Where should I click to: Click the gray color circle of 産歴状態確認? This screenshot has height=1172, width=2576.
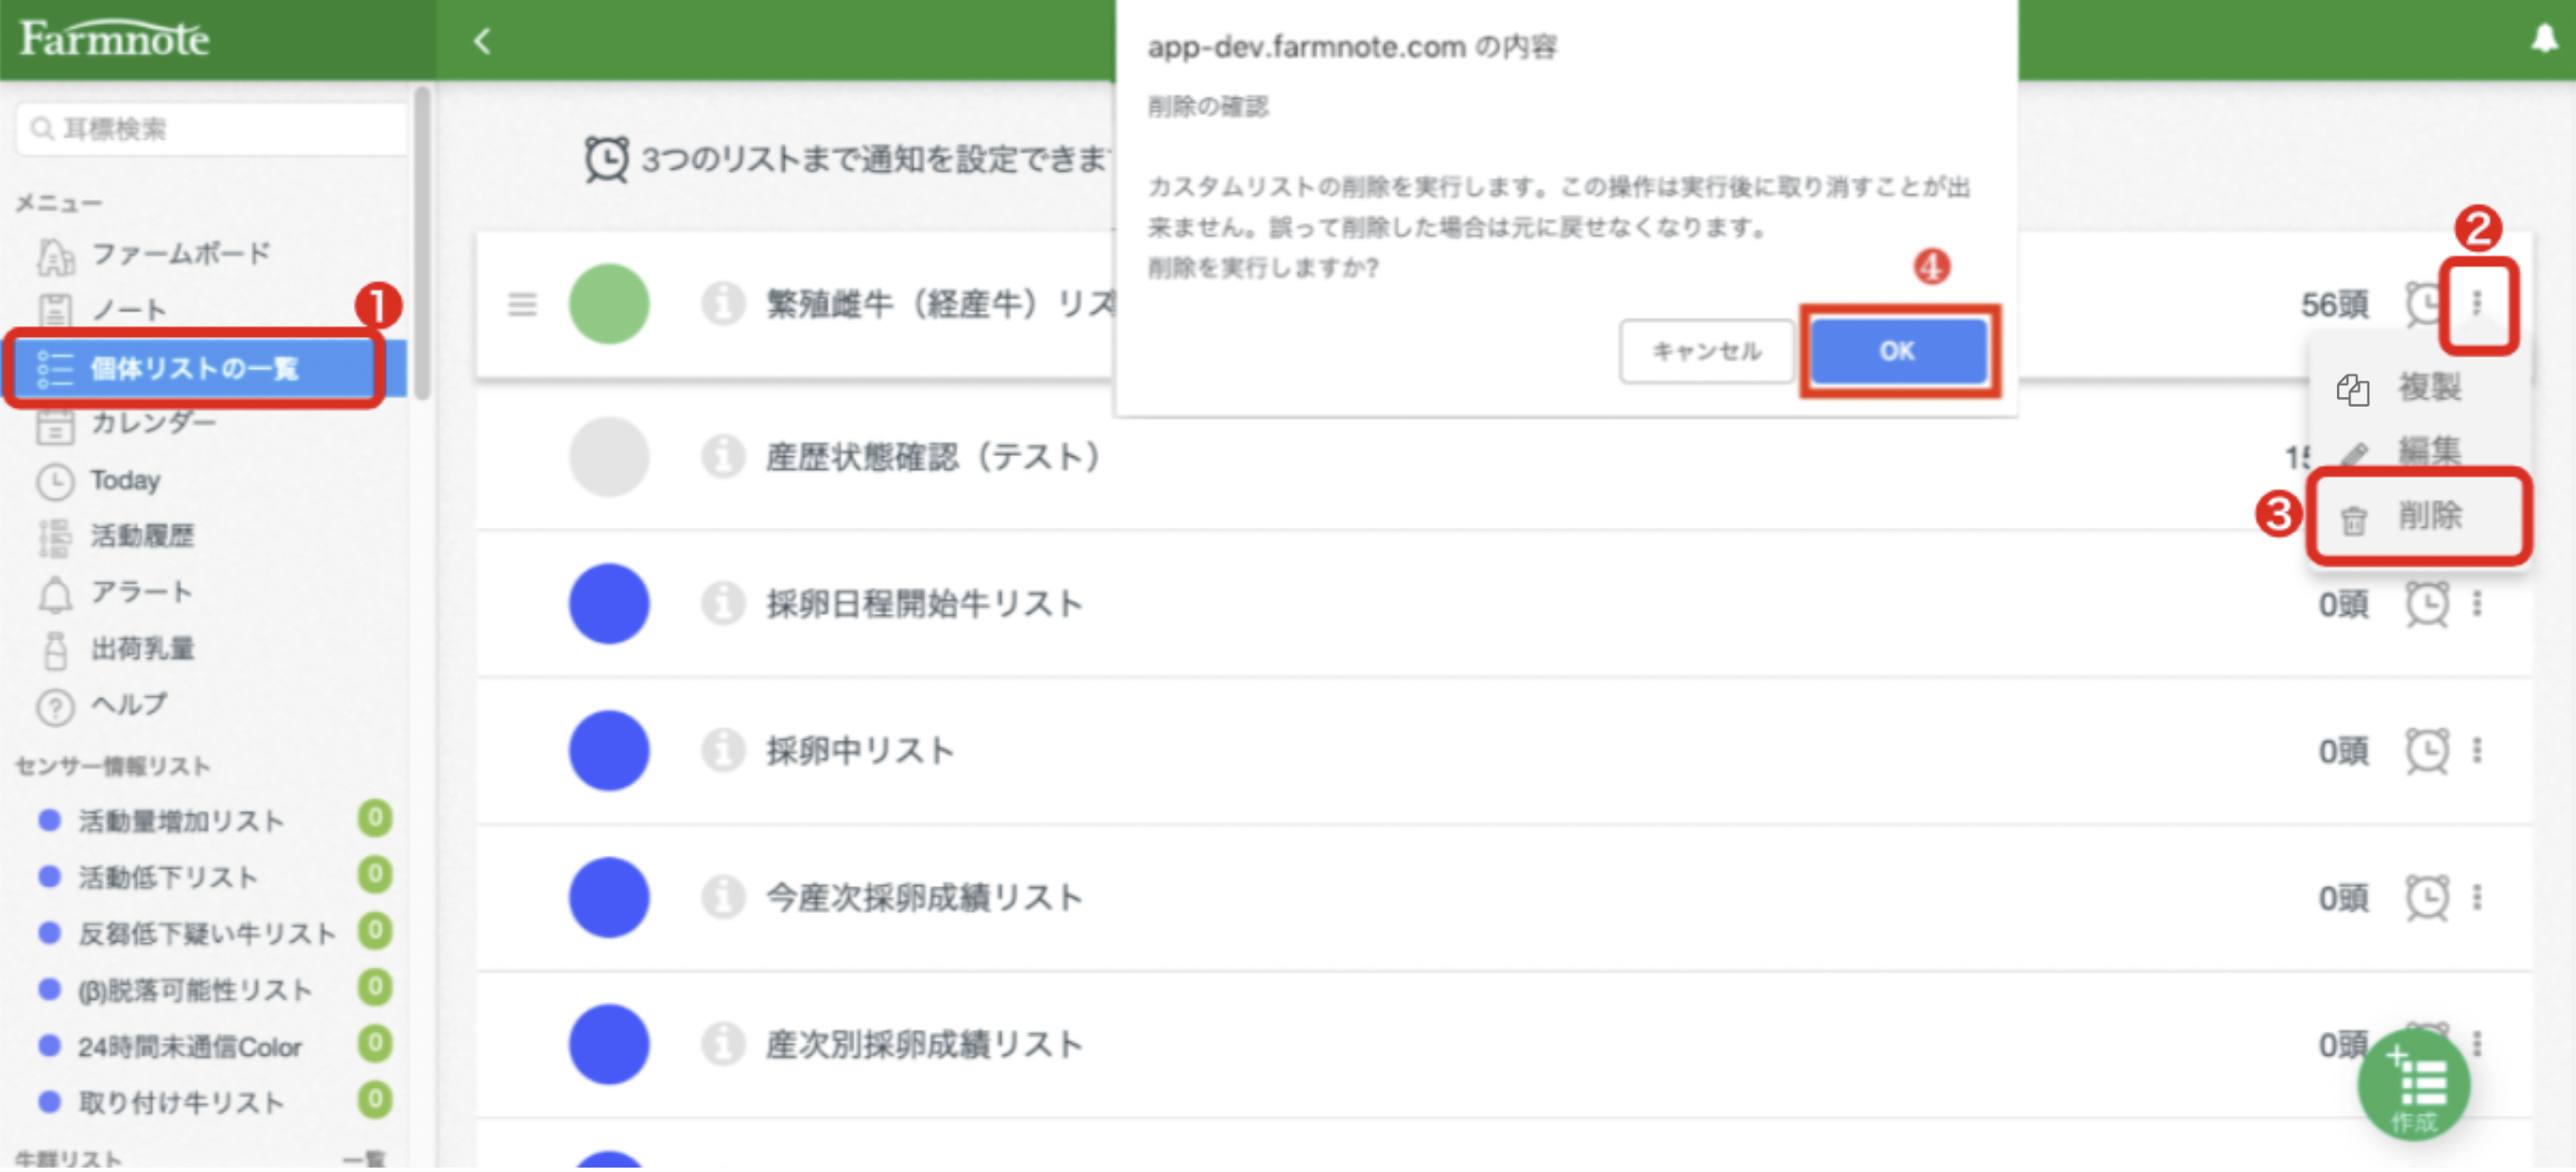pyautogui.click(x=609, y=458)
